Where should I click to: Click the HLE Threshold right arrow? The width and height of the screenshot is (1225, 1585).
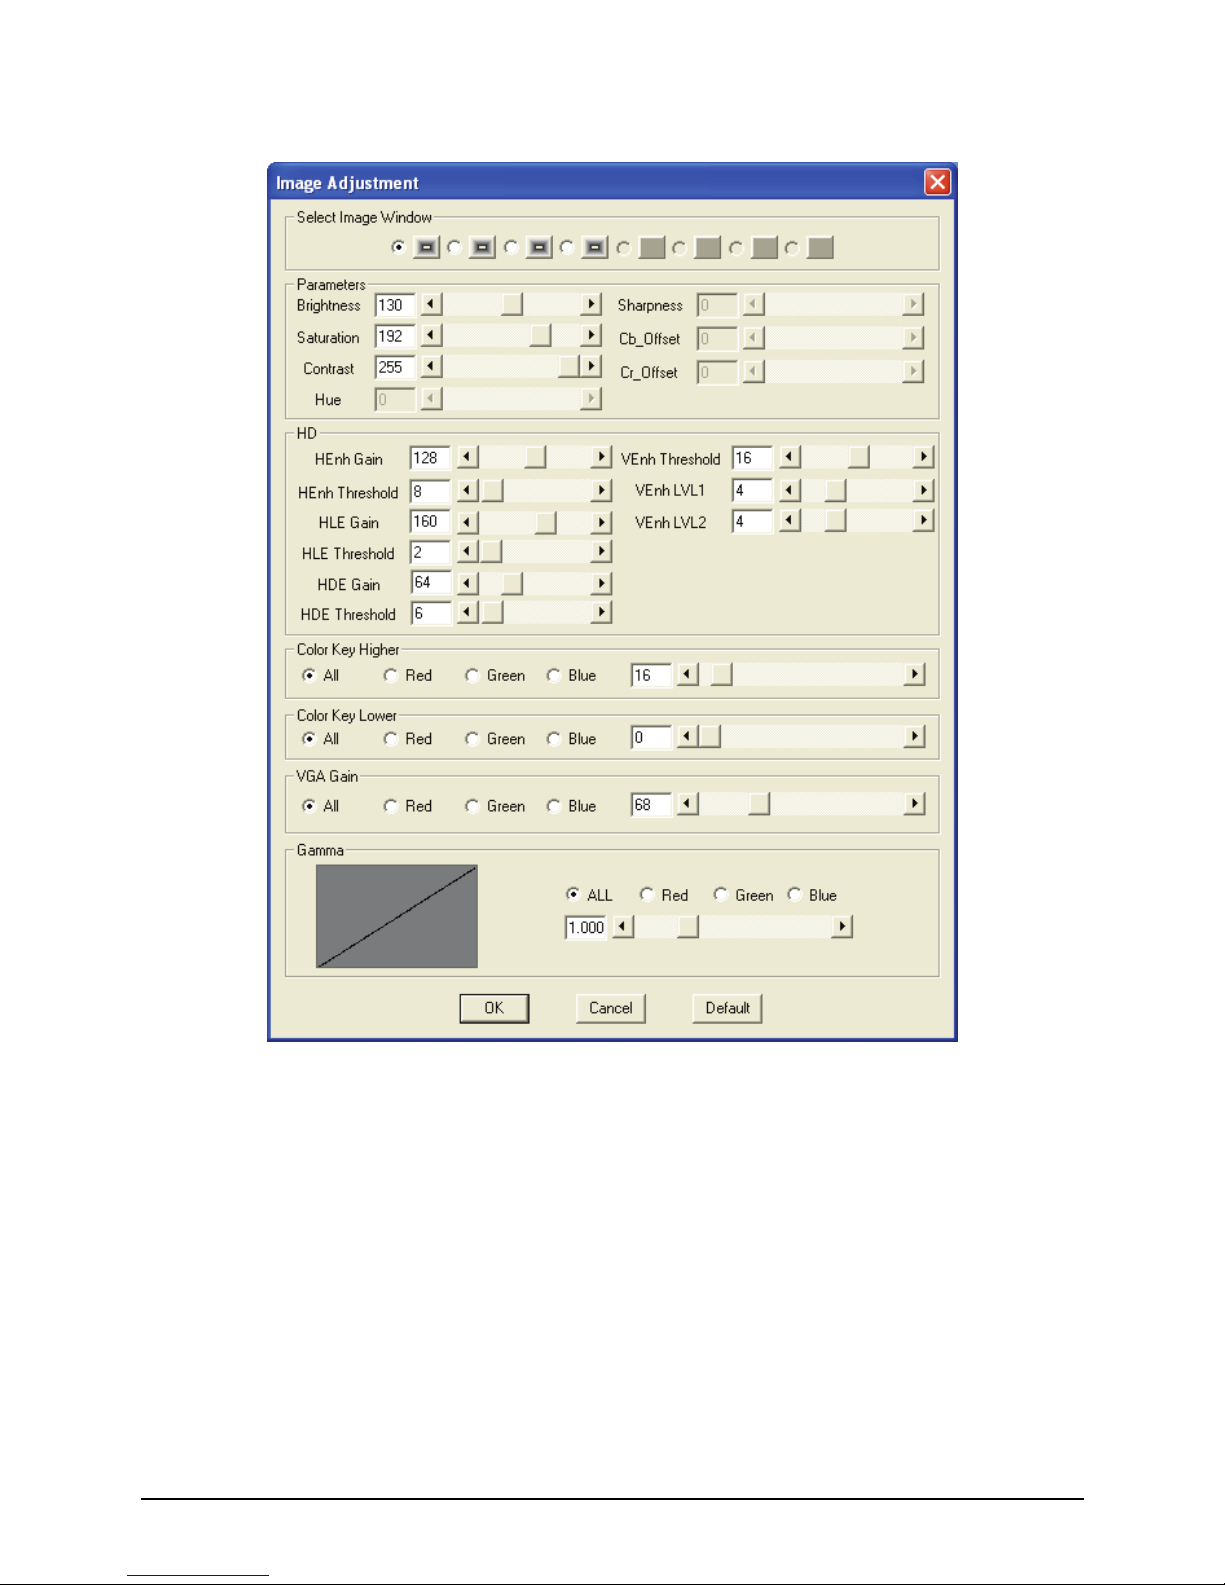click(x=601, y=551)
